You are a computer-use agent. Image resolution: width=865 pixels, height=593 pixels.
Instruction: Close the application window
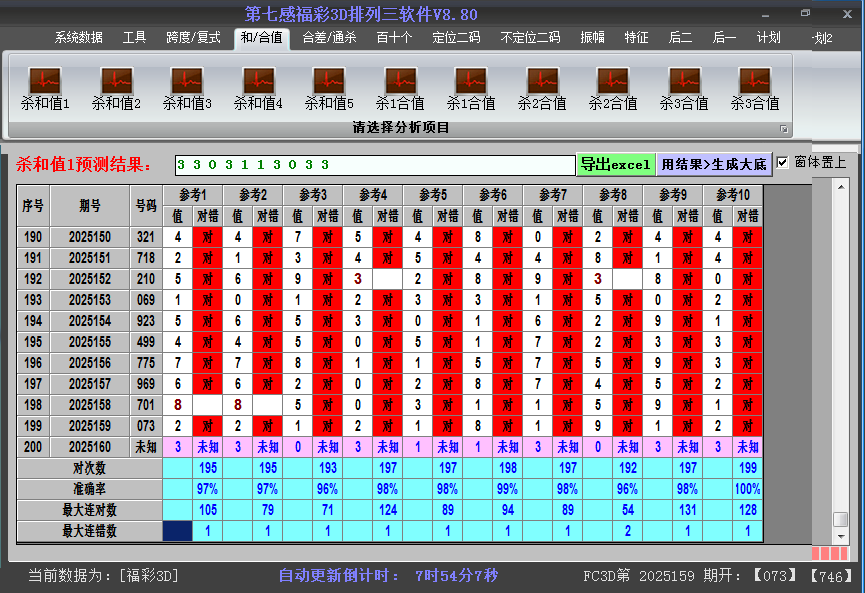tap(847, 14)
